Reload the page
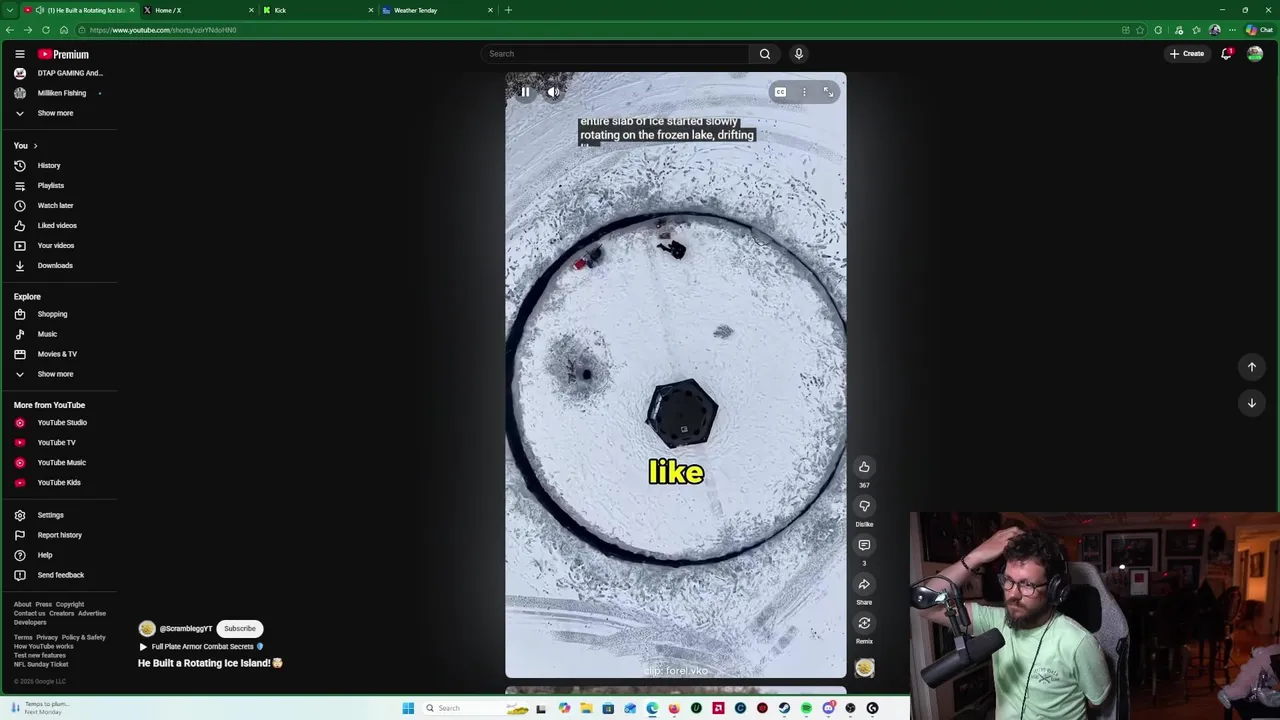 click(45, 30)
